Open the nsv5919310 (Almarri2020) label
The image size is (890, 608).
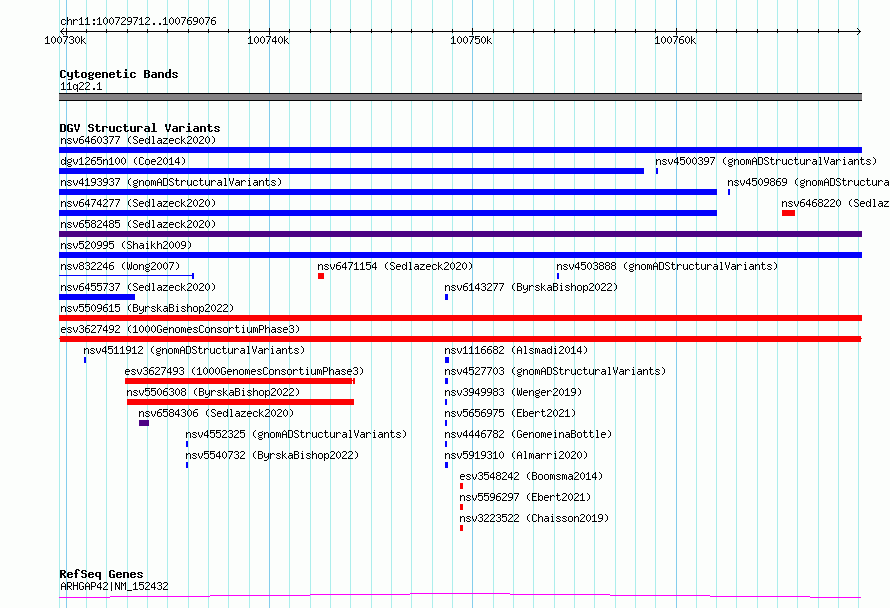516,455
